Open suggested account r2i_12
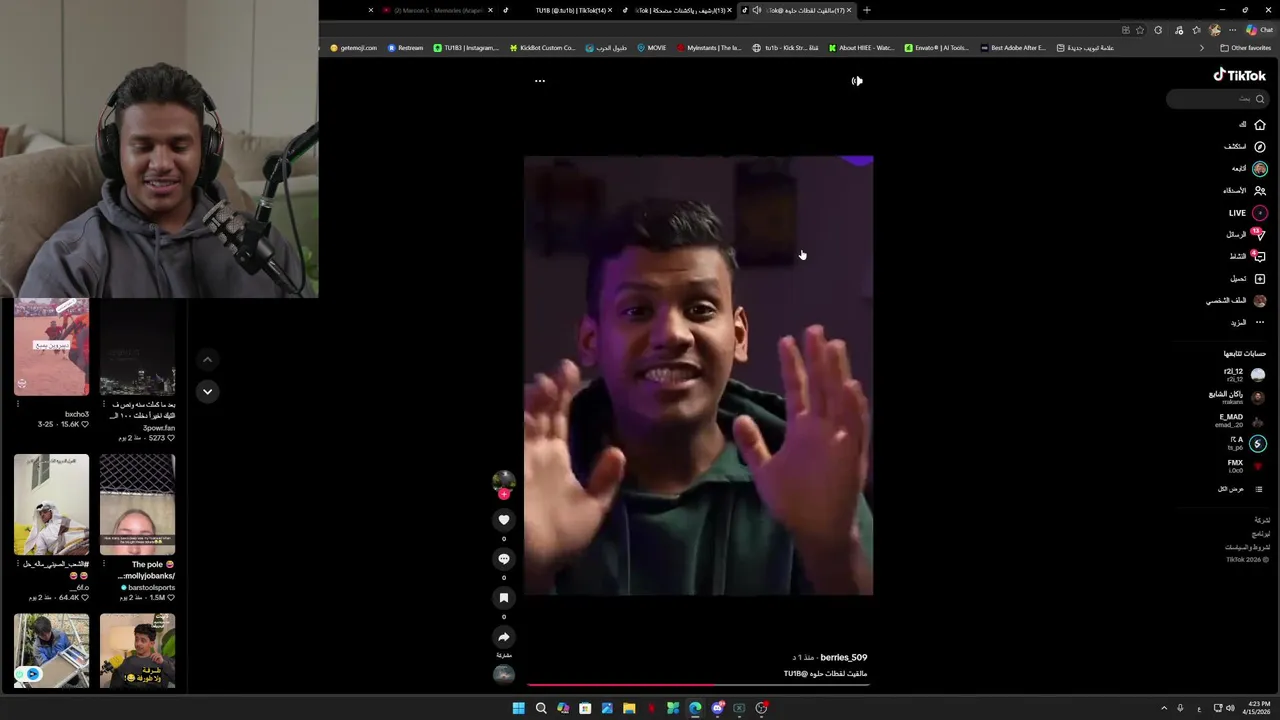 (1243, 375)
